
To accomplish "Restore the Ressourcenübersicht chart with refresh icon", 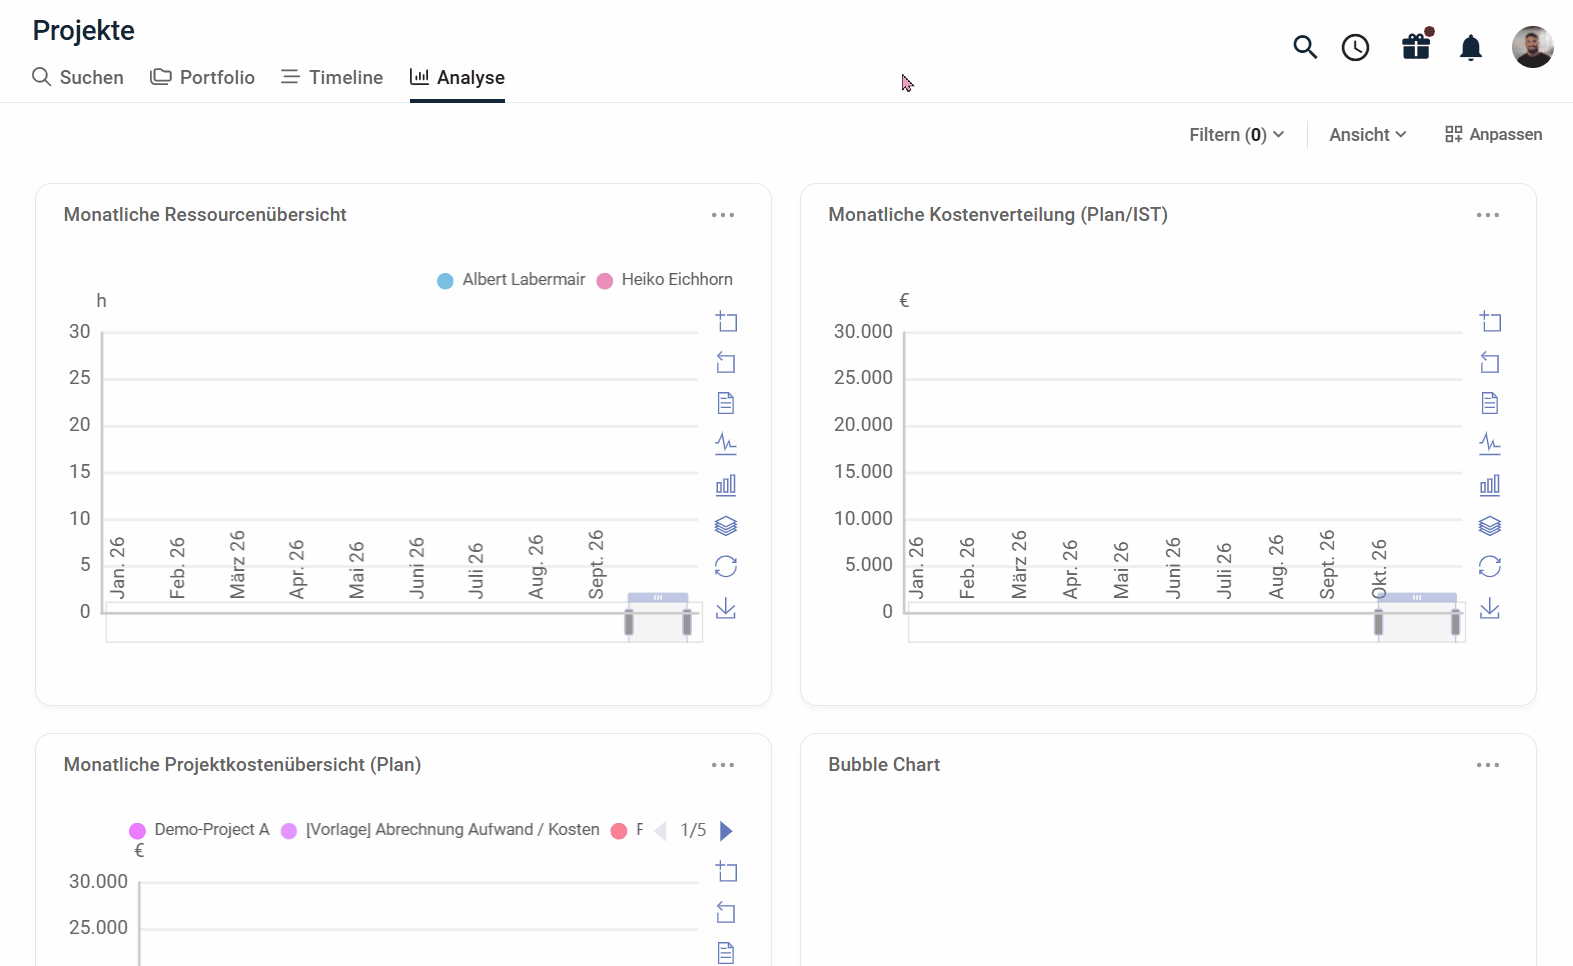I will coord(726,567).
